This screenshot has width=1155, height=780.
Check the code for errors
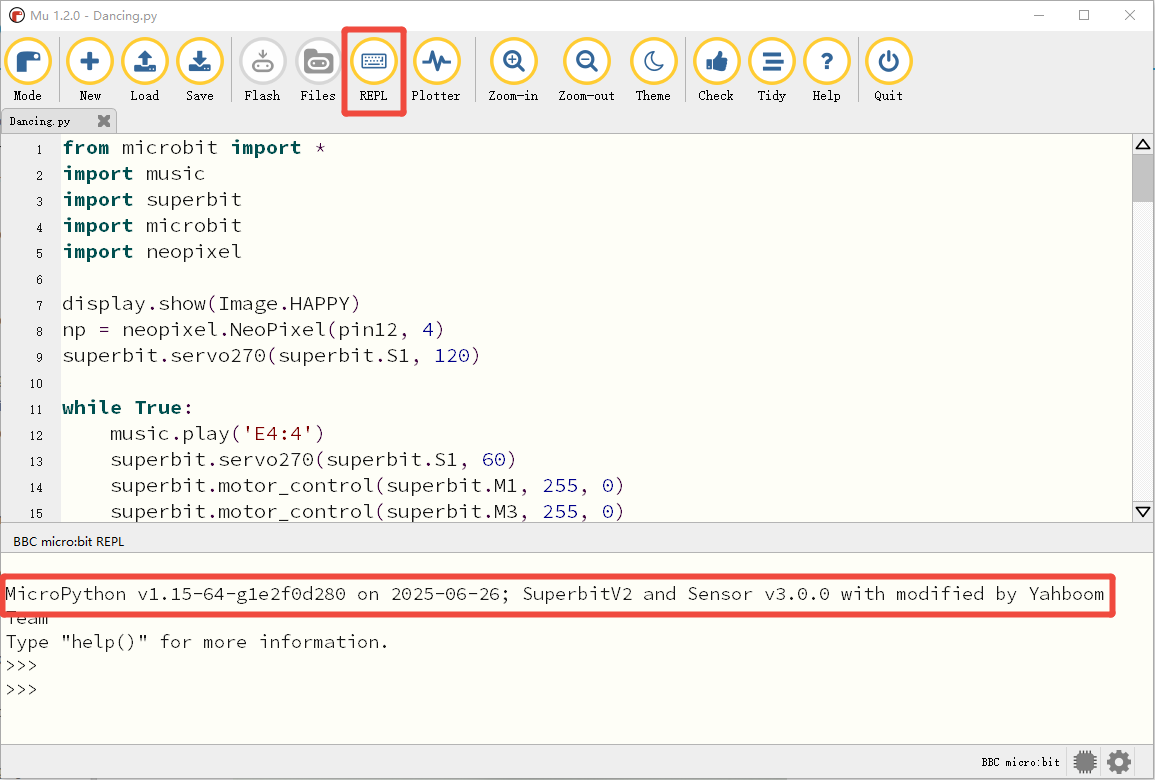click(x=716, y=70)
